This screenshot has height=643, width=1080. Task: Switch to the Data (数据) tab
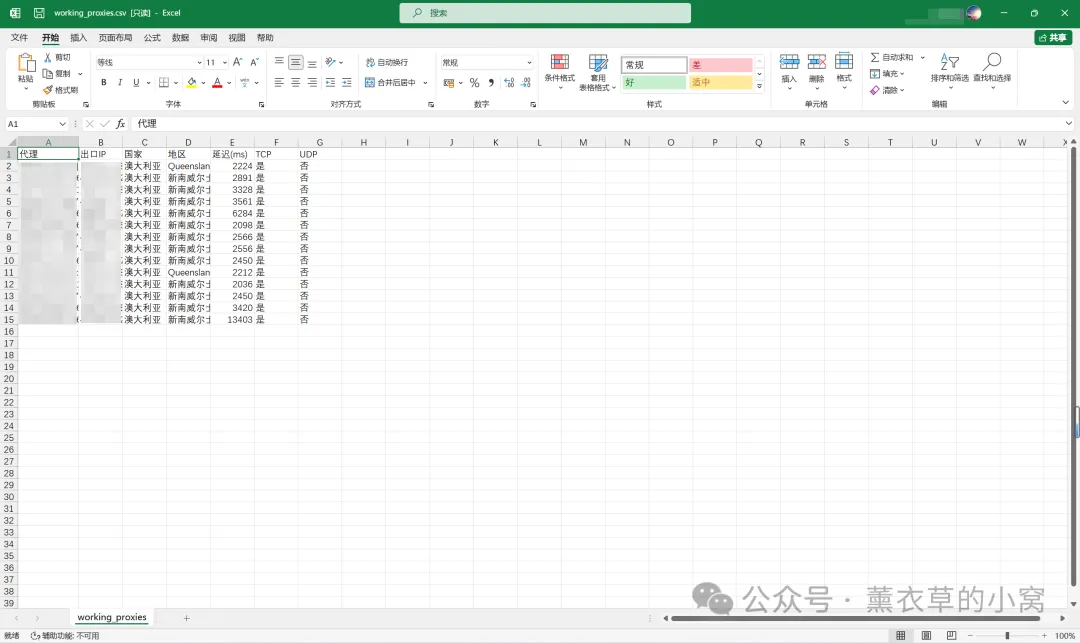pos(180,38)
